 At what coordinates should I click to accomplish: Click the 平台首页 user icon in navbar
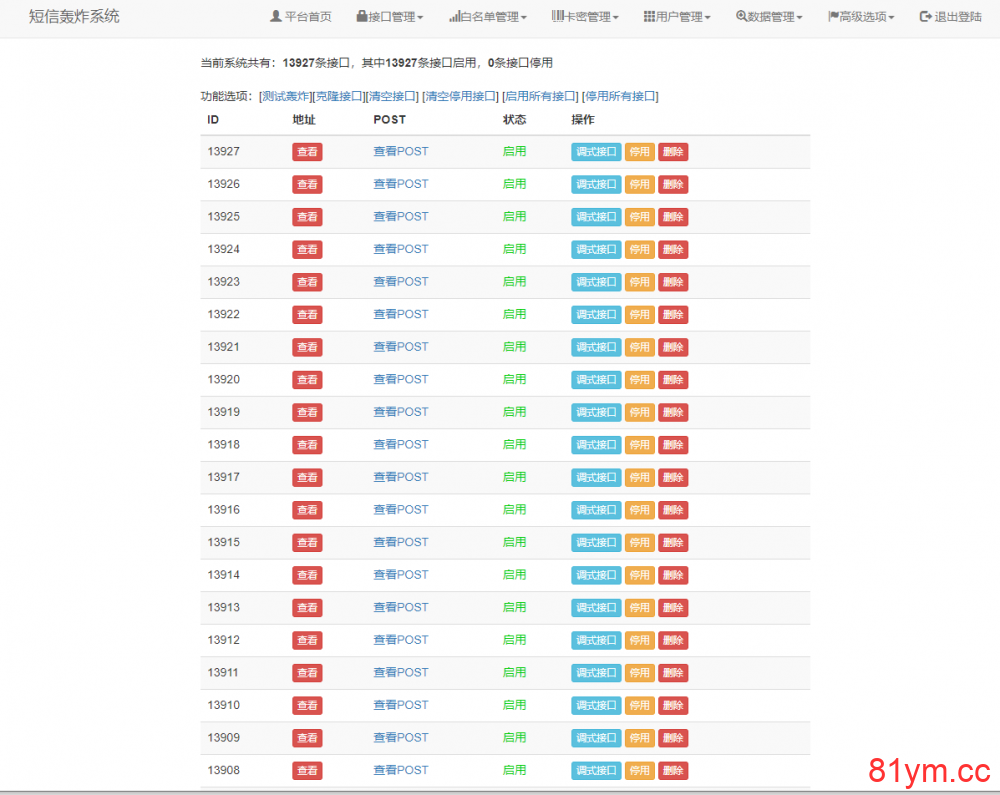(x=276, y=17)
